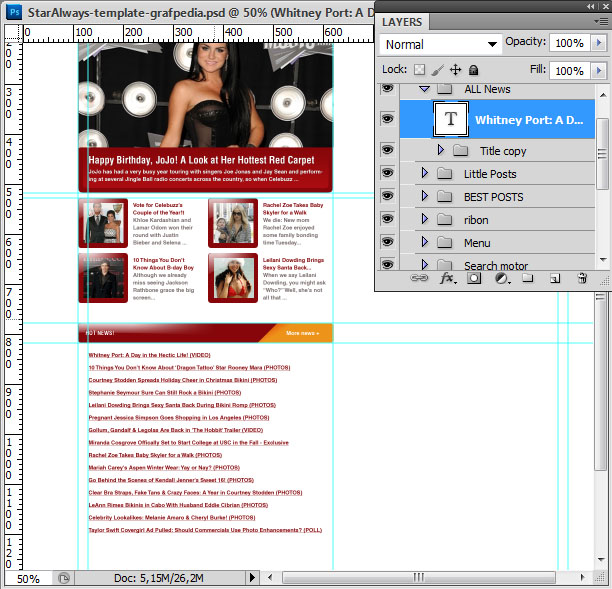
Task: Switch to the LAYERS tab
Action: pyautogui.click(x=402, y=22)
